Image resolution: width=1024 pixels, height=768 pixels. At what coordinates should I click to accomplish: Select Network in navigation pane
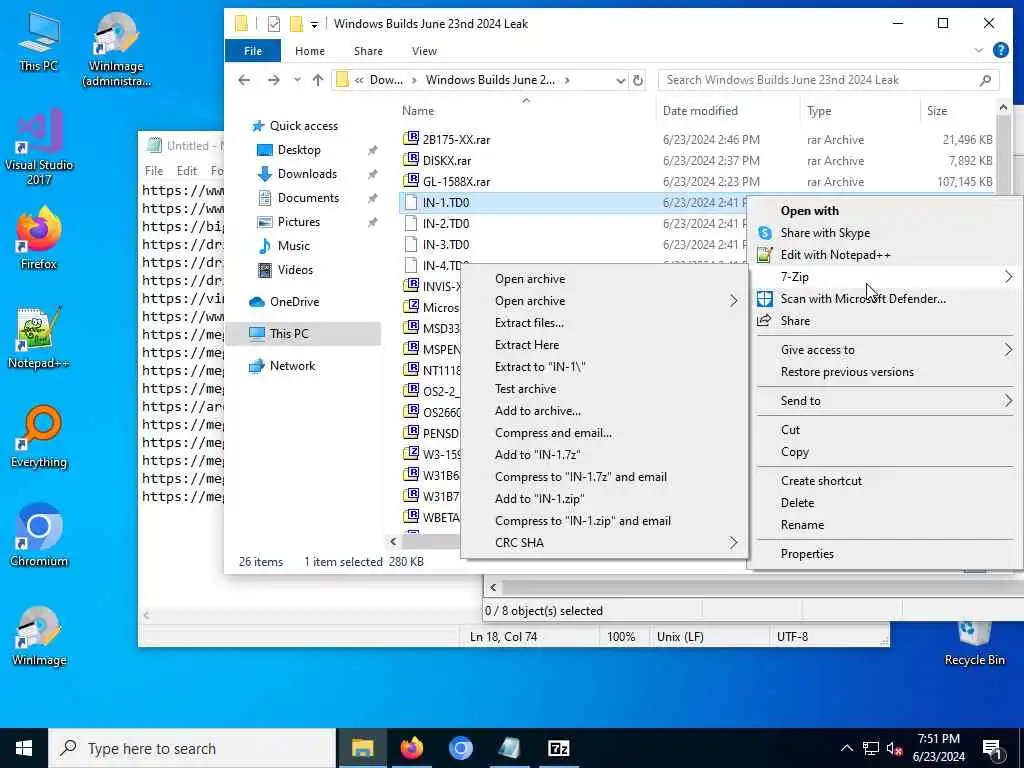click(x=292, y=366)
